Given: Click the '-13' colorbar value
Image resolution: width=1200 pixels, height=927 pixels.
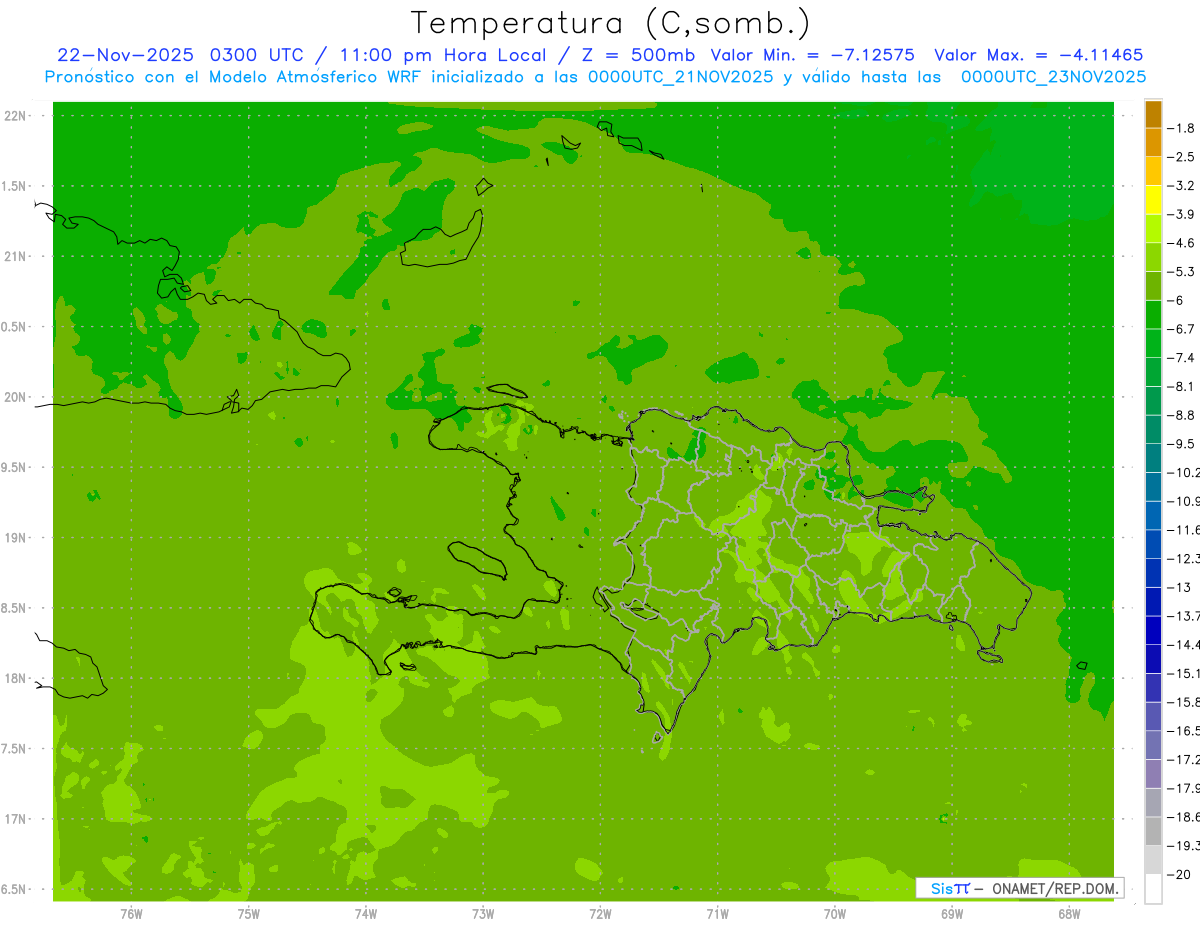Looking at the screenshot, I should (1179, 587).
